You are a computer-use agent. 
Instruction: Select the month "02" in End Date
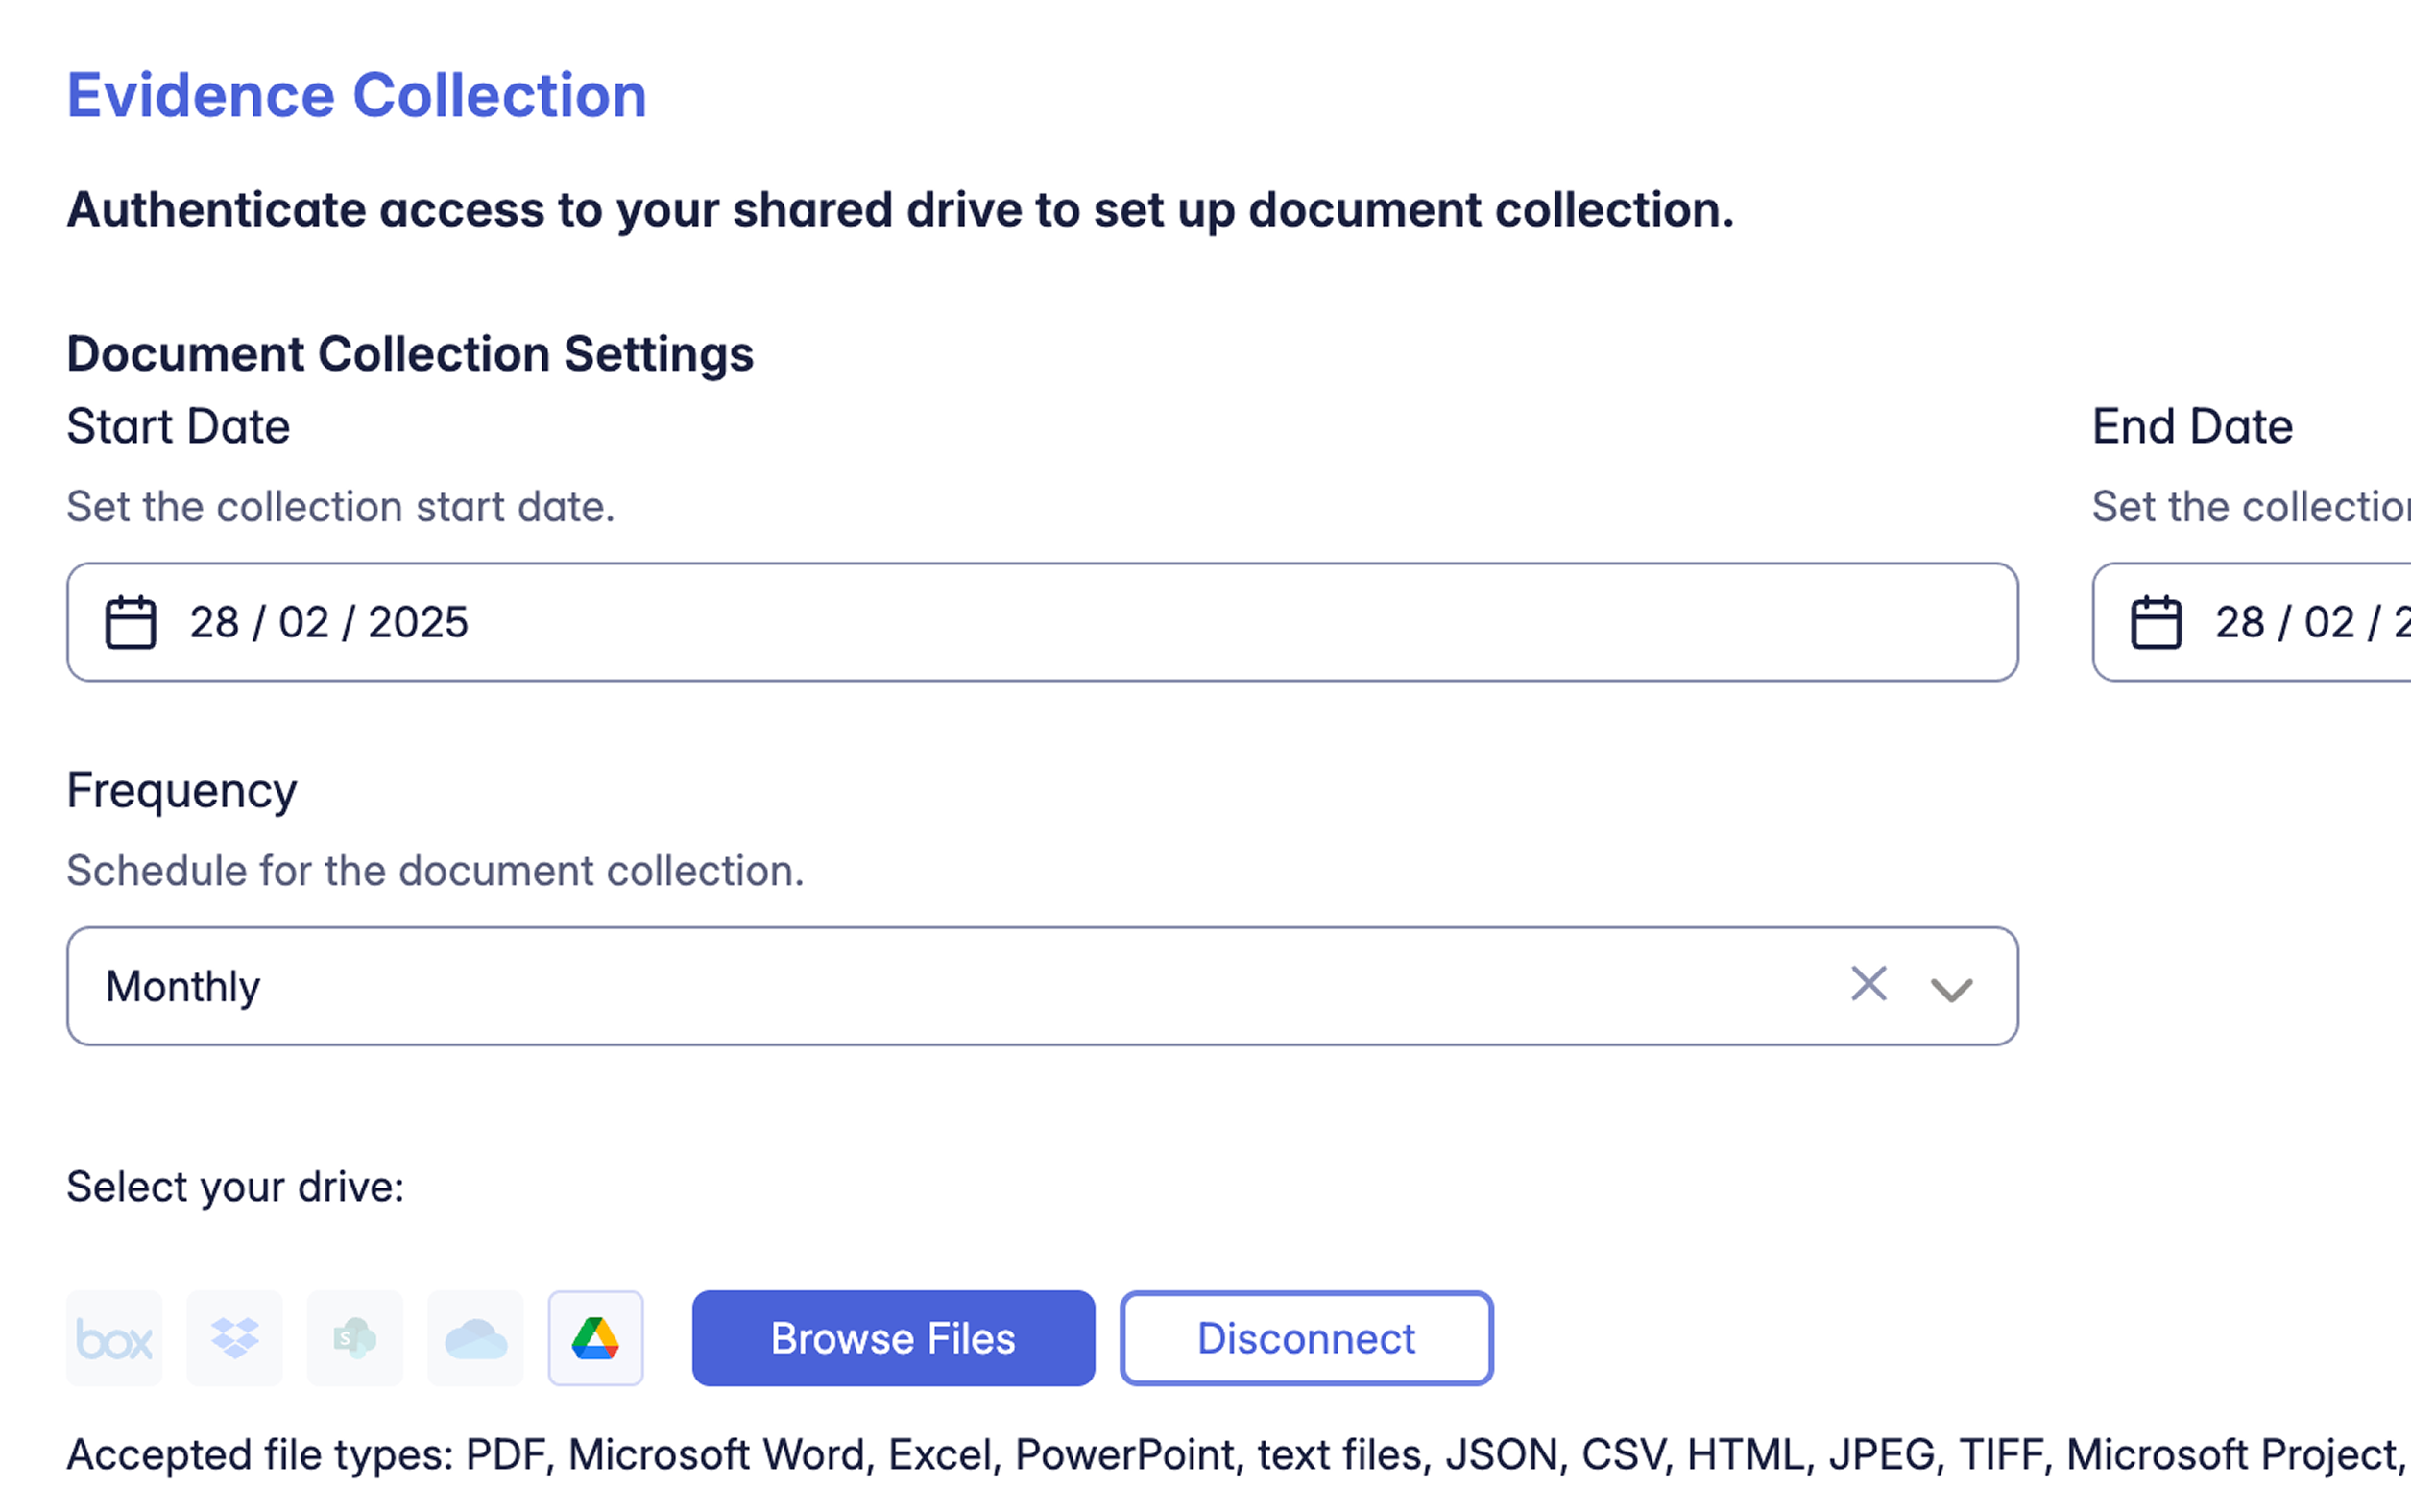2329,623
